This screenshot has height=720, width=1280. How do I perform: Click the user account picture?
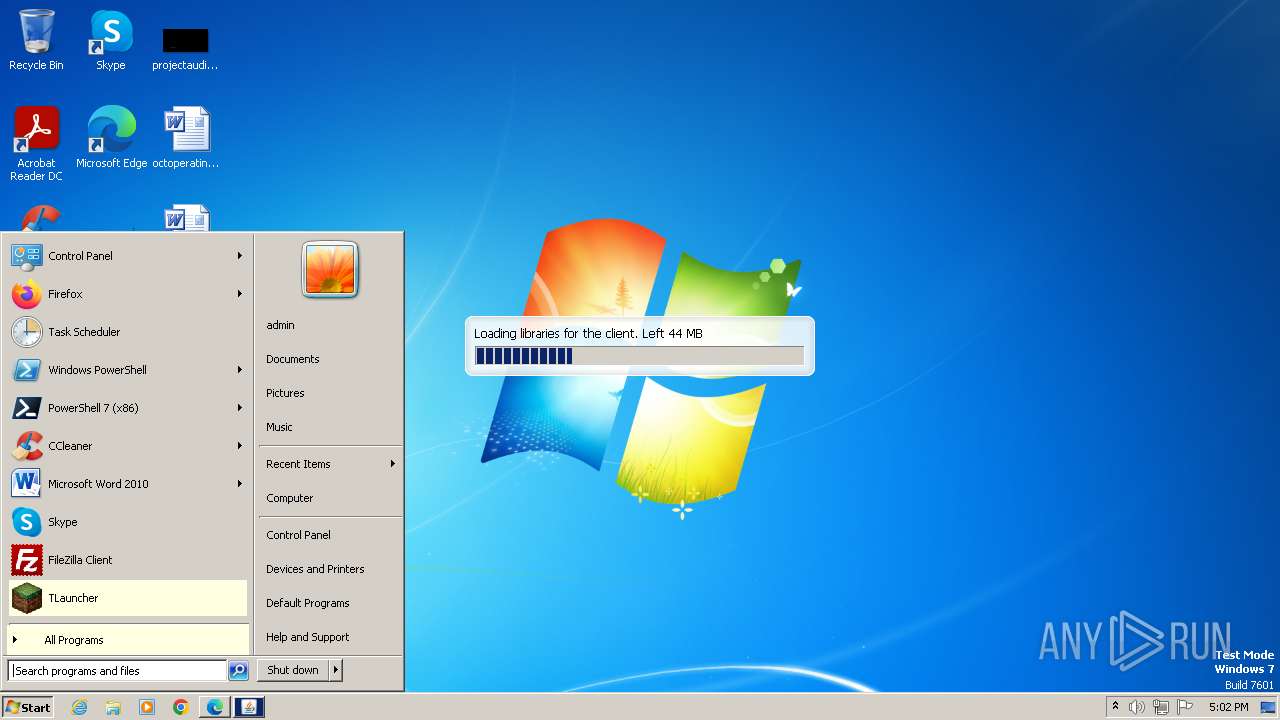330,270
